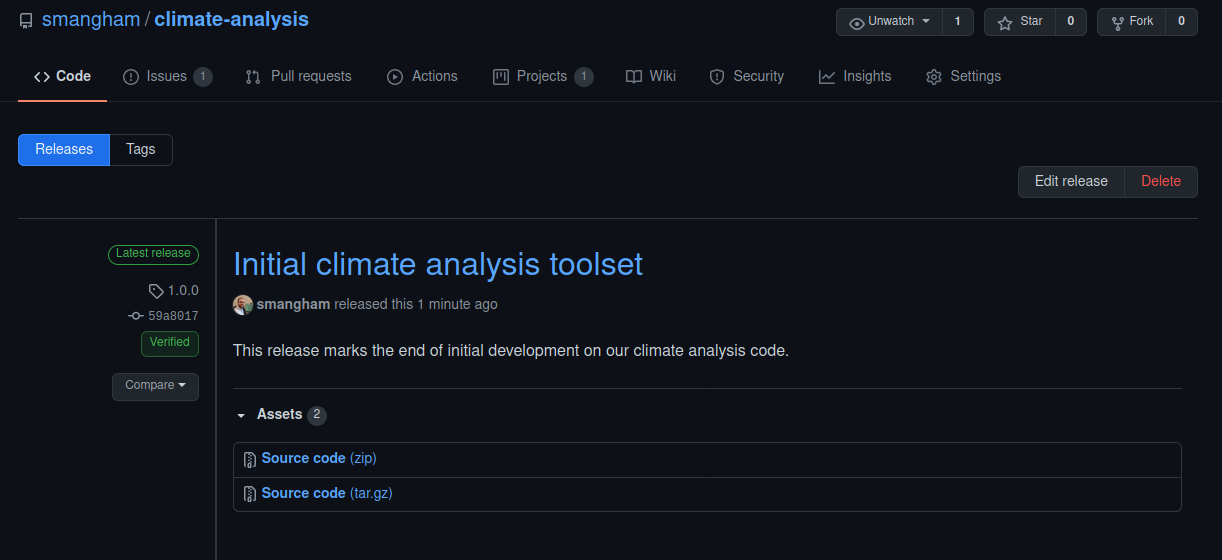1222x560 pixels.
Task: Delete this release
Action: (x=1161, y=182)
